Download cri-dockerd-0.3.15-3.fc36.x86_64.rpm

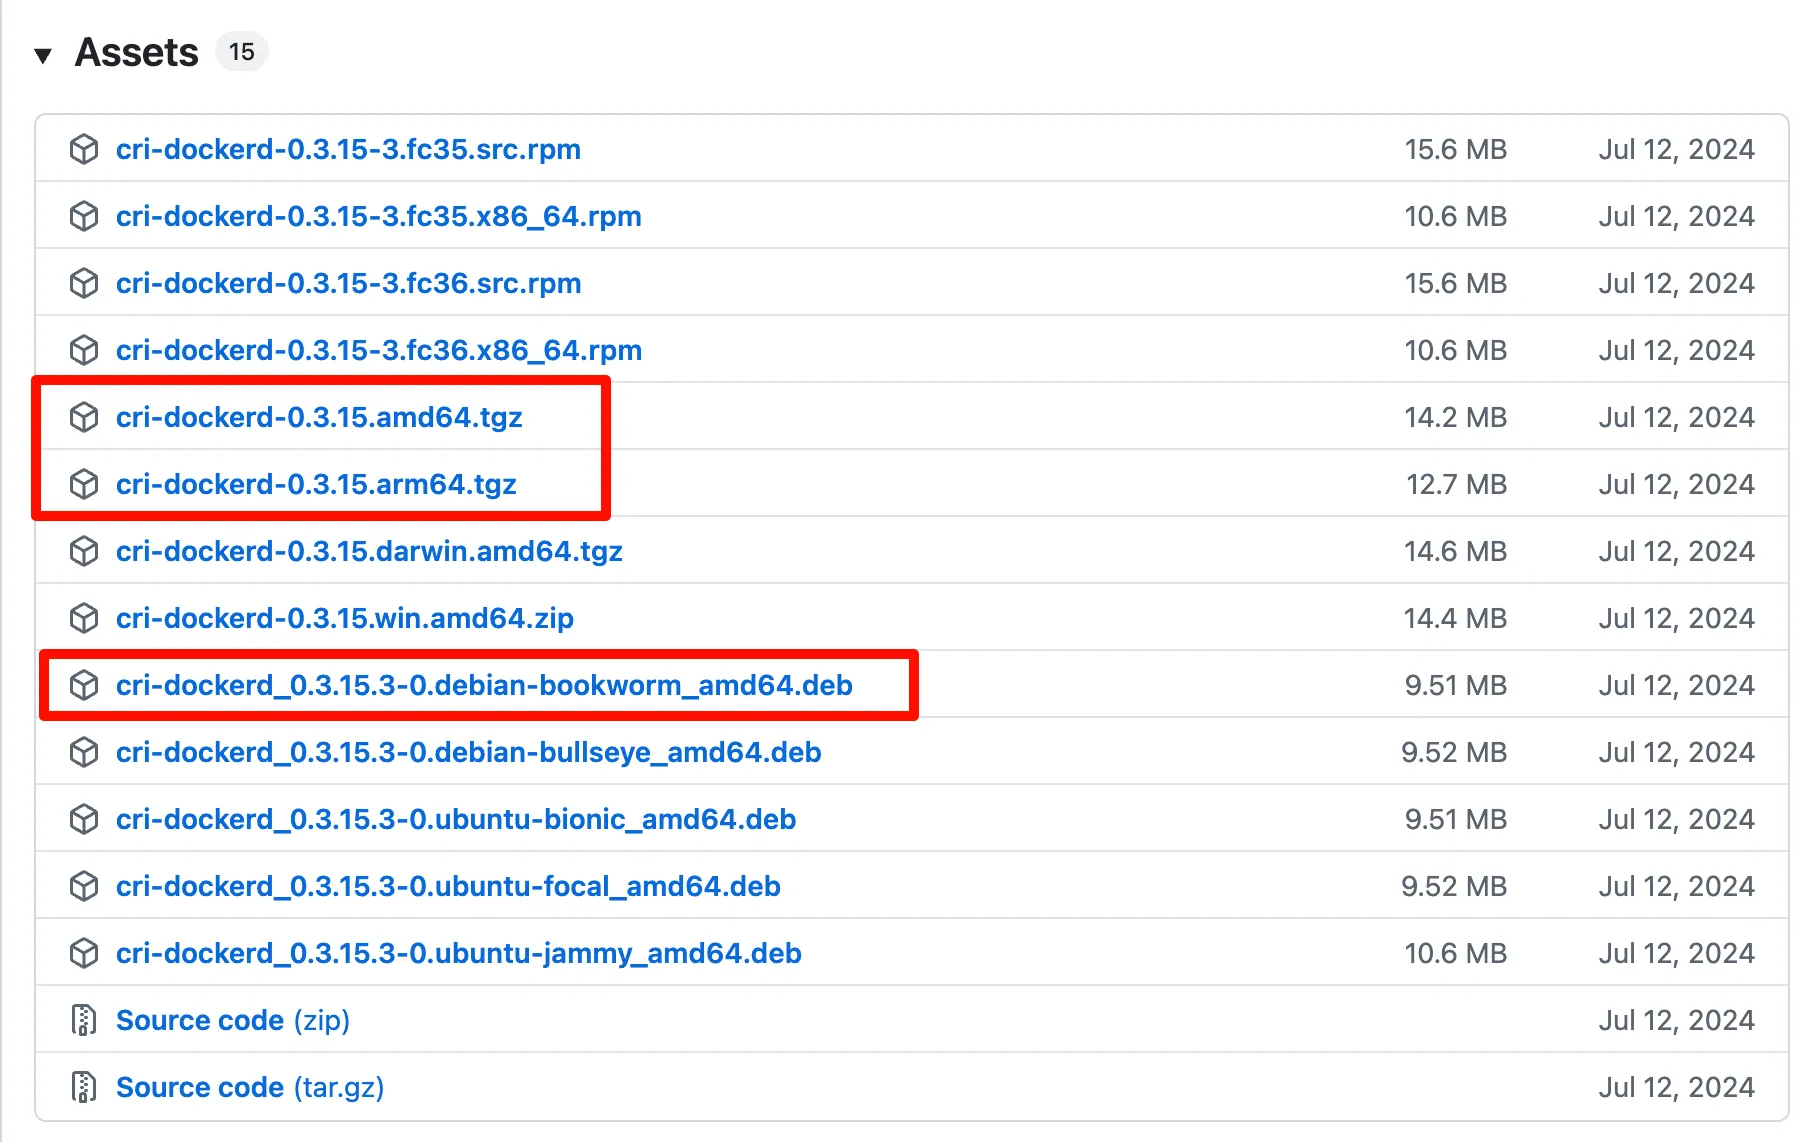pos(378,350)
